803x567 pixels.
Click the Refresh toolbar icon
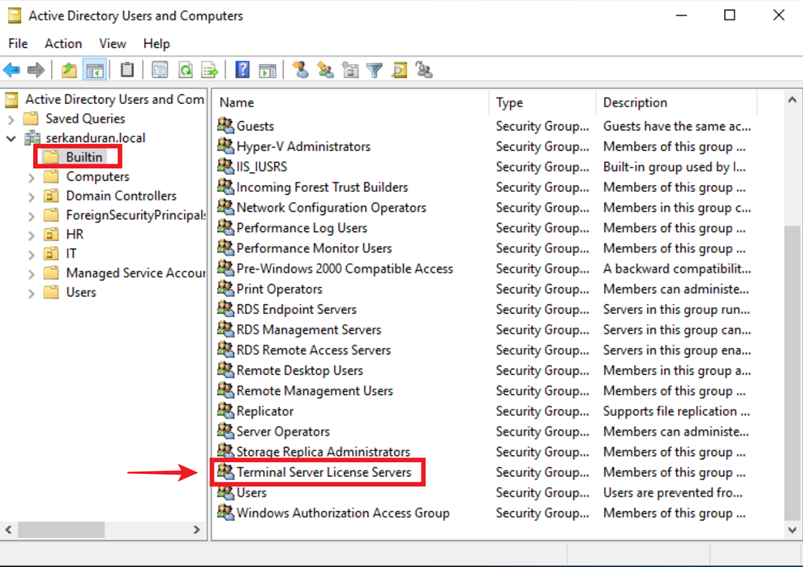pyautogui.click(x=185, y=70)
